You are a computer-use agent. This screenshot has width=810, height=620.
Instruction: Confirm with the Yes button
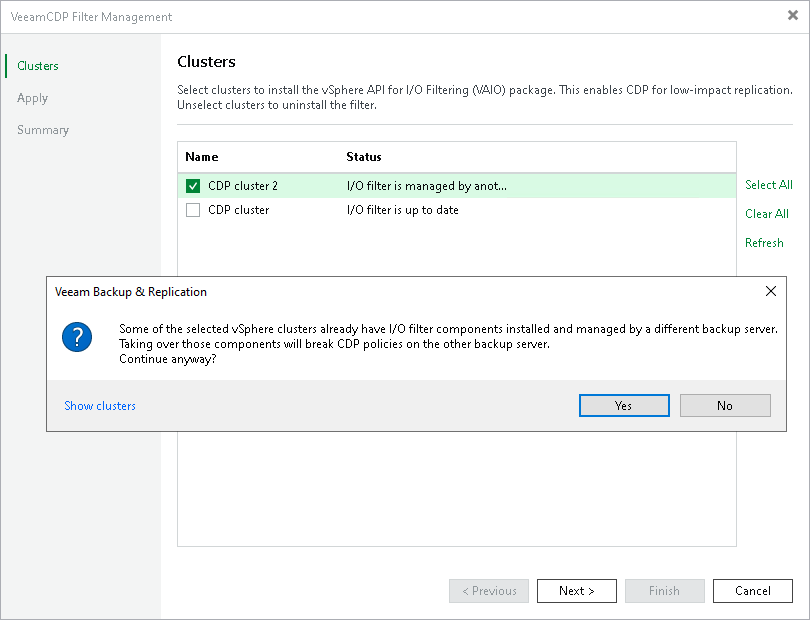click(x=624, y=406)
